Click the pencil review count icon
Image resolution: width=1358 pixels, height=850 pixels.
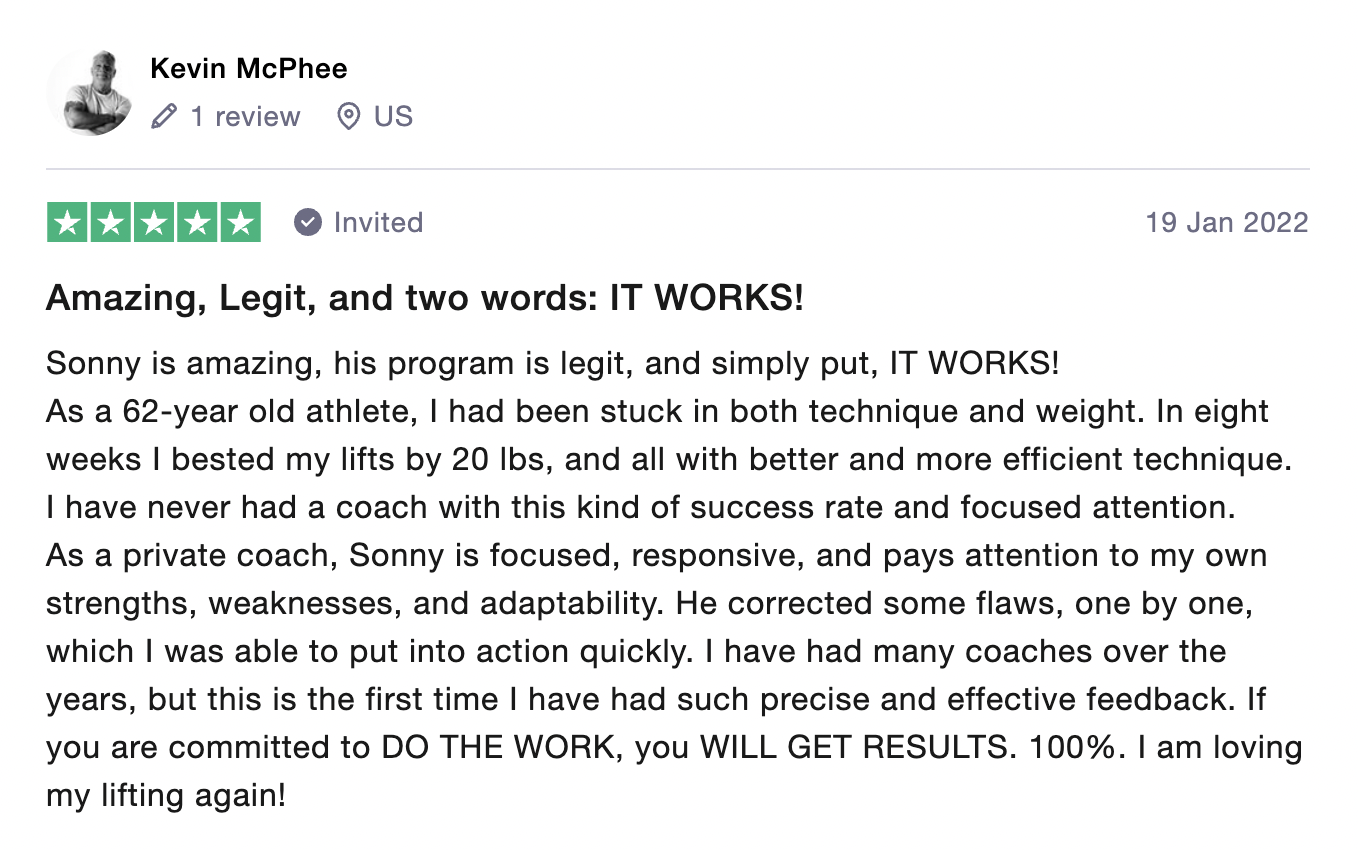[163, 117]
